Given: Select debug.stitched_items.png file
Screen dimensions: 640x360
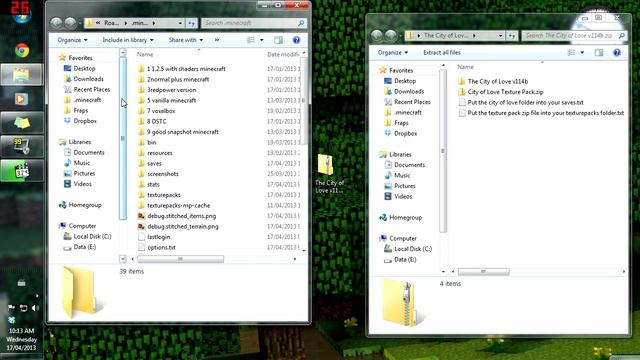Looking at the screenshot, I should click(181, 216).
